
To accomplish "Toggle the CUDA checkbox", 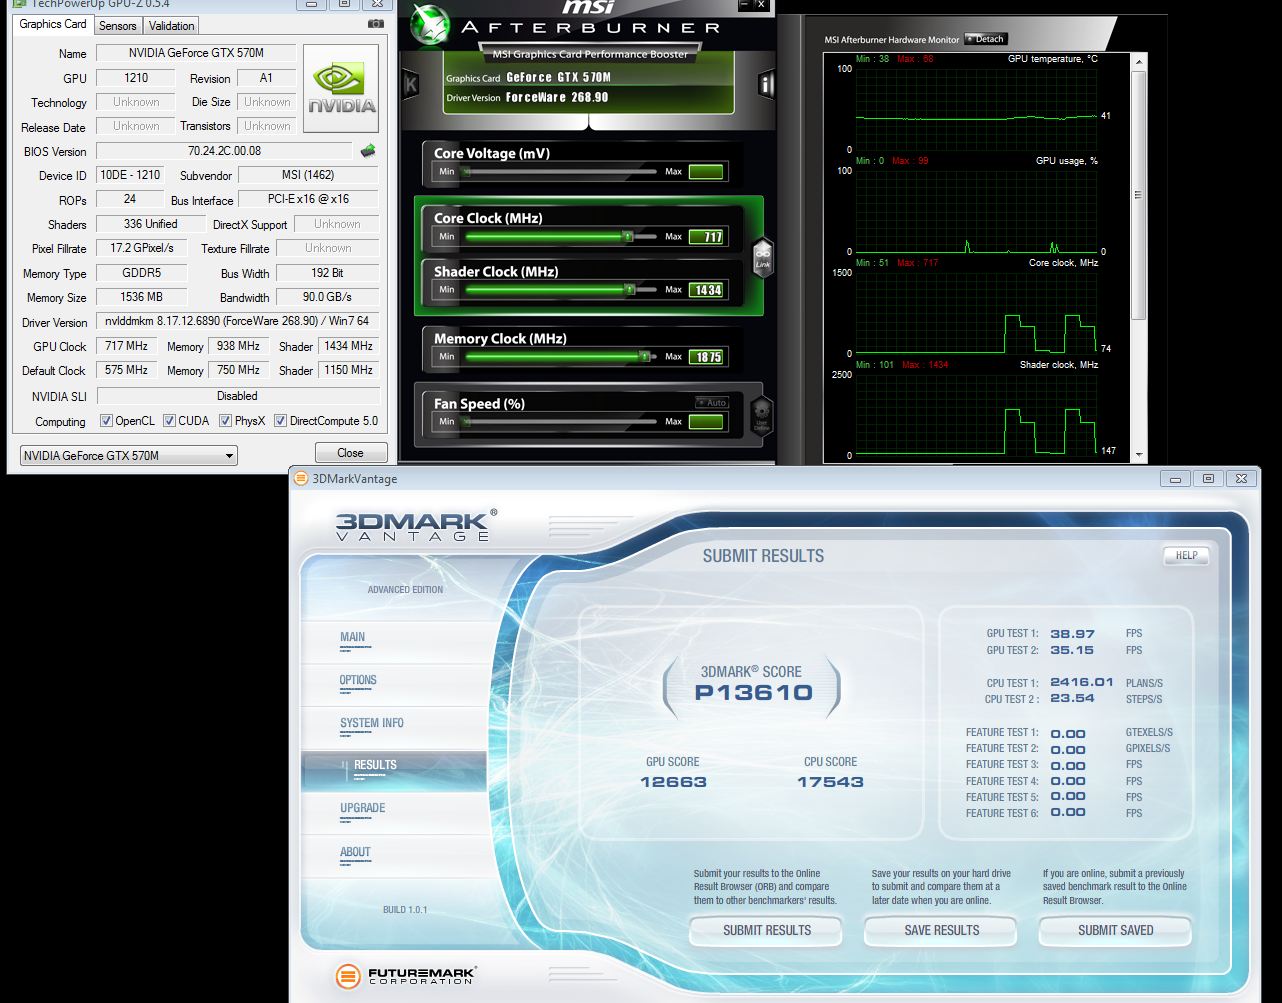I will click(169, 421).
